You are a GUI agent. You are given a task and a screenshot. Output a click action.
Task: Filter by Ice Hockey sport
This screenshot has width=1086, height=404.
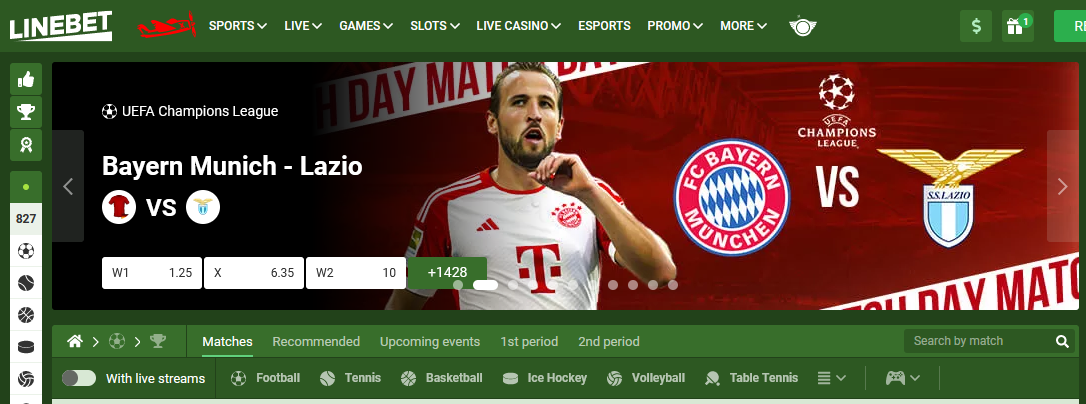544,378
